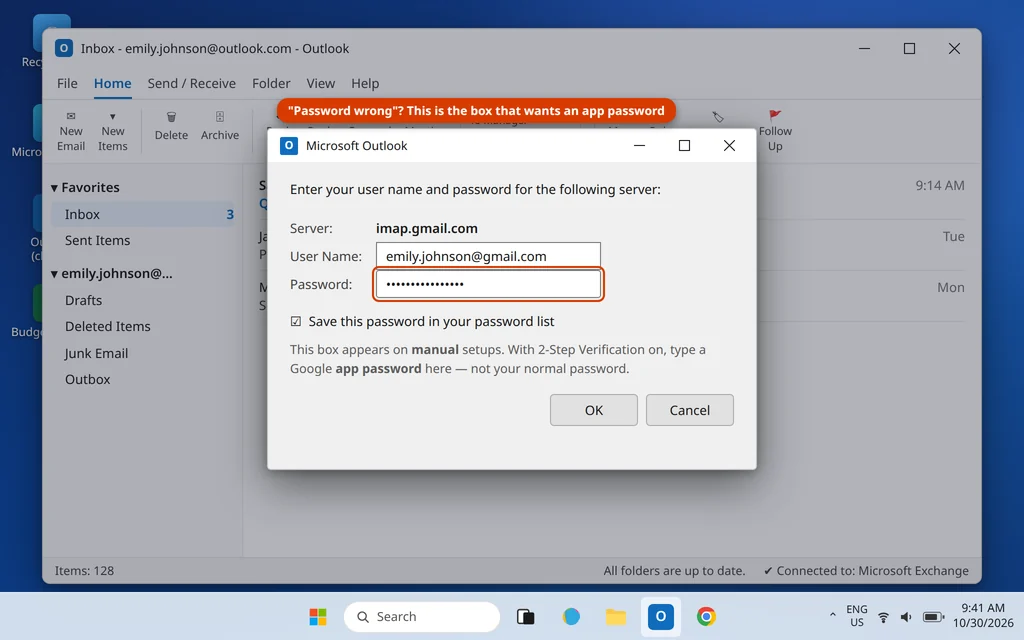
Task: Click the tag icon left of Follow Up
Action: pos(718,117)
